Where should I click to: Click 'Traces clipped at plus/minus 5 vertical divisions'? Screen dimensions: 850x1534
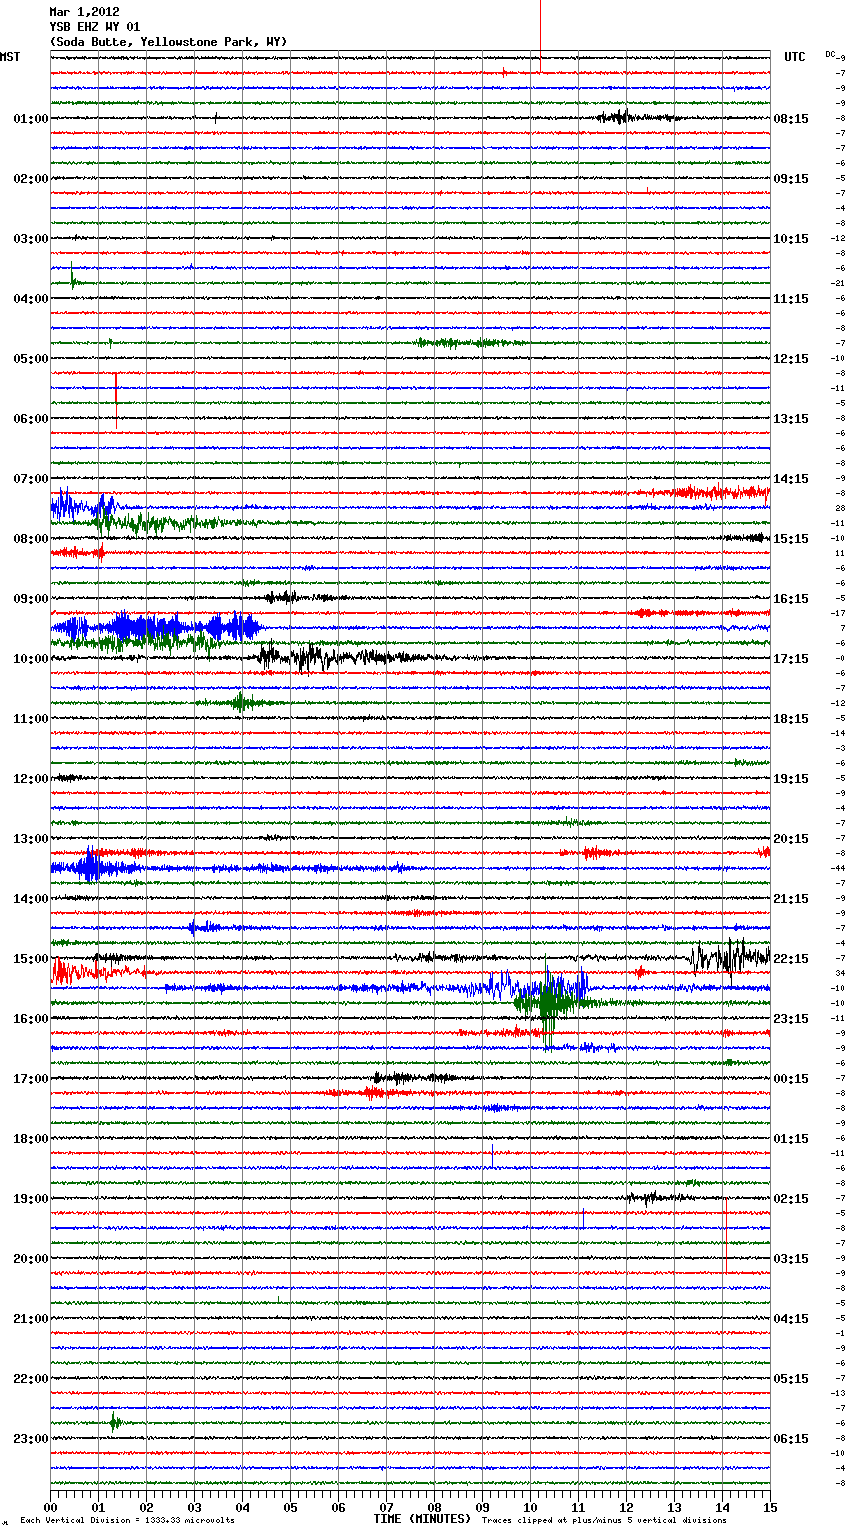(x=604, y=1521)
